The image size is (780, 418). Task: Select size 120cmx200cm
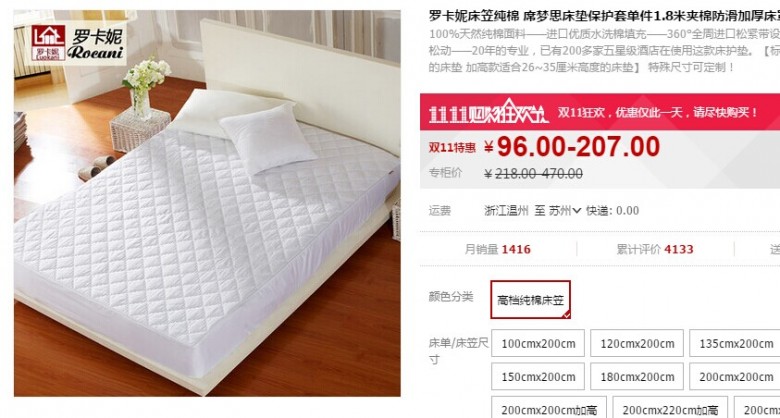pos(637,343)
